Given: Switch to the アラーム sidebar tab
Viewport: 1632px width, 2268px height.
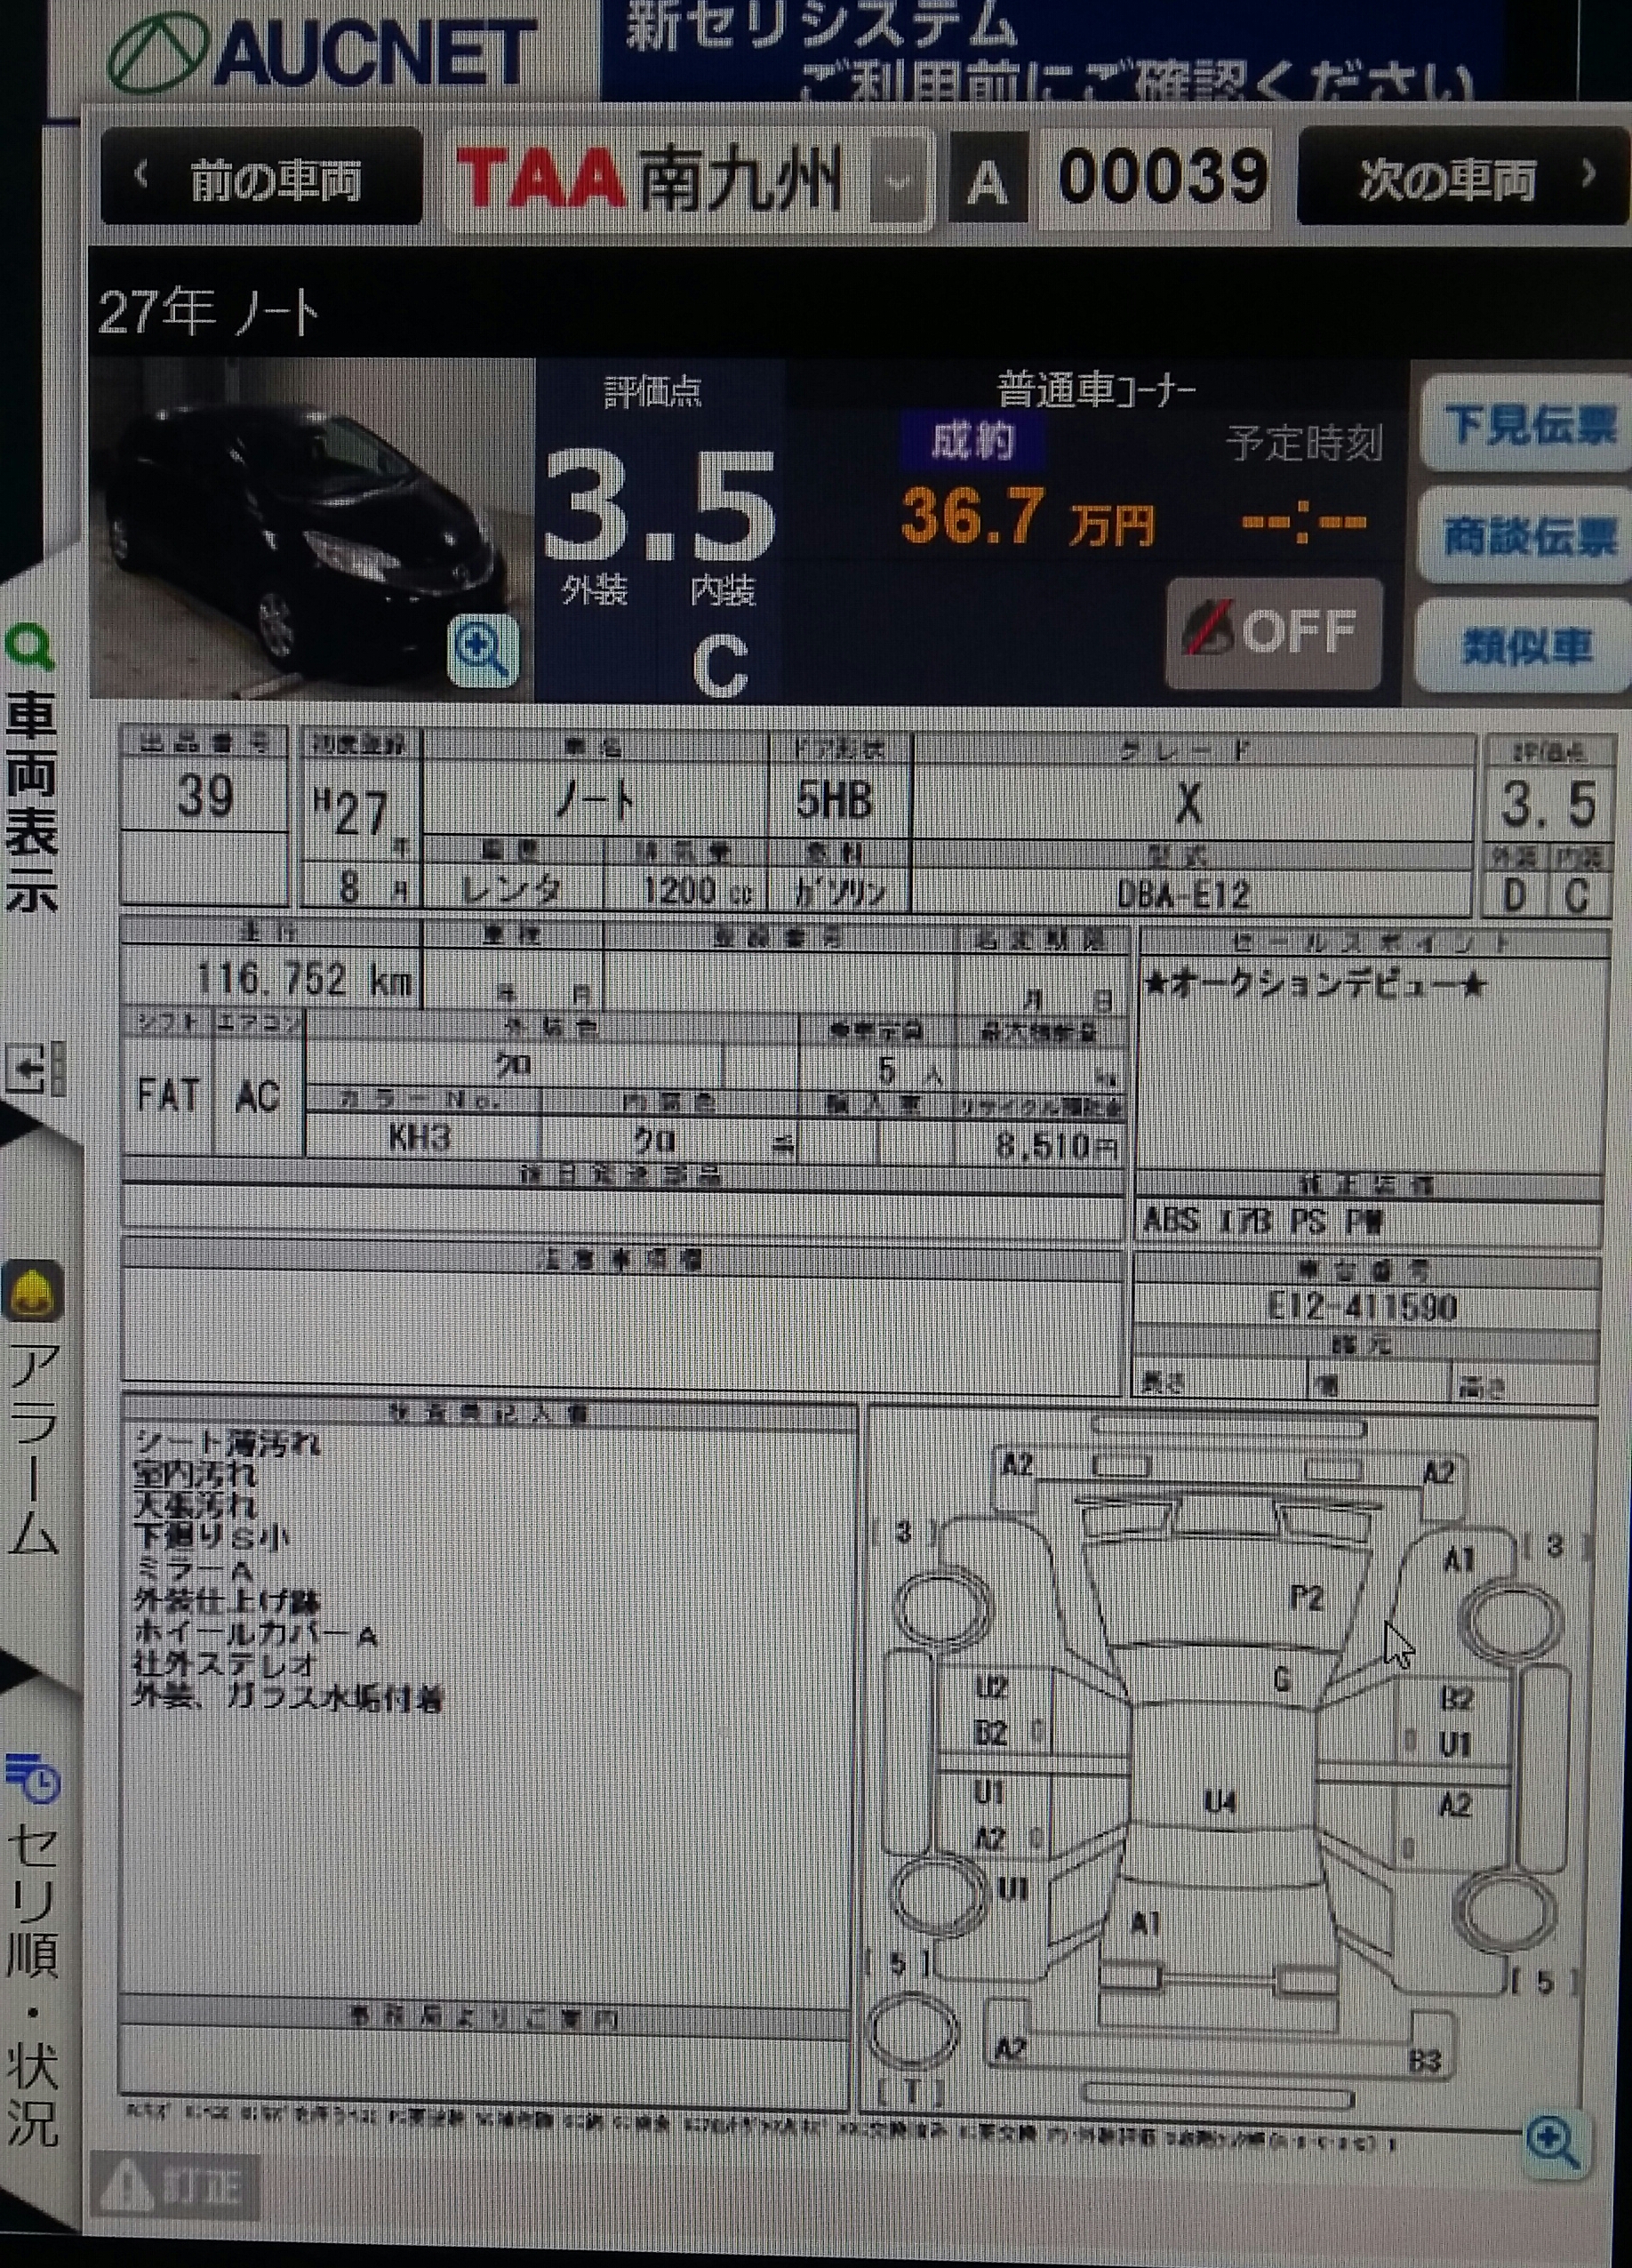Looking at the screenshot, I should point(33,1450).
